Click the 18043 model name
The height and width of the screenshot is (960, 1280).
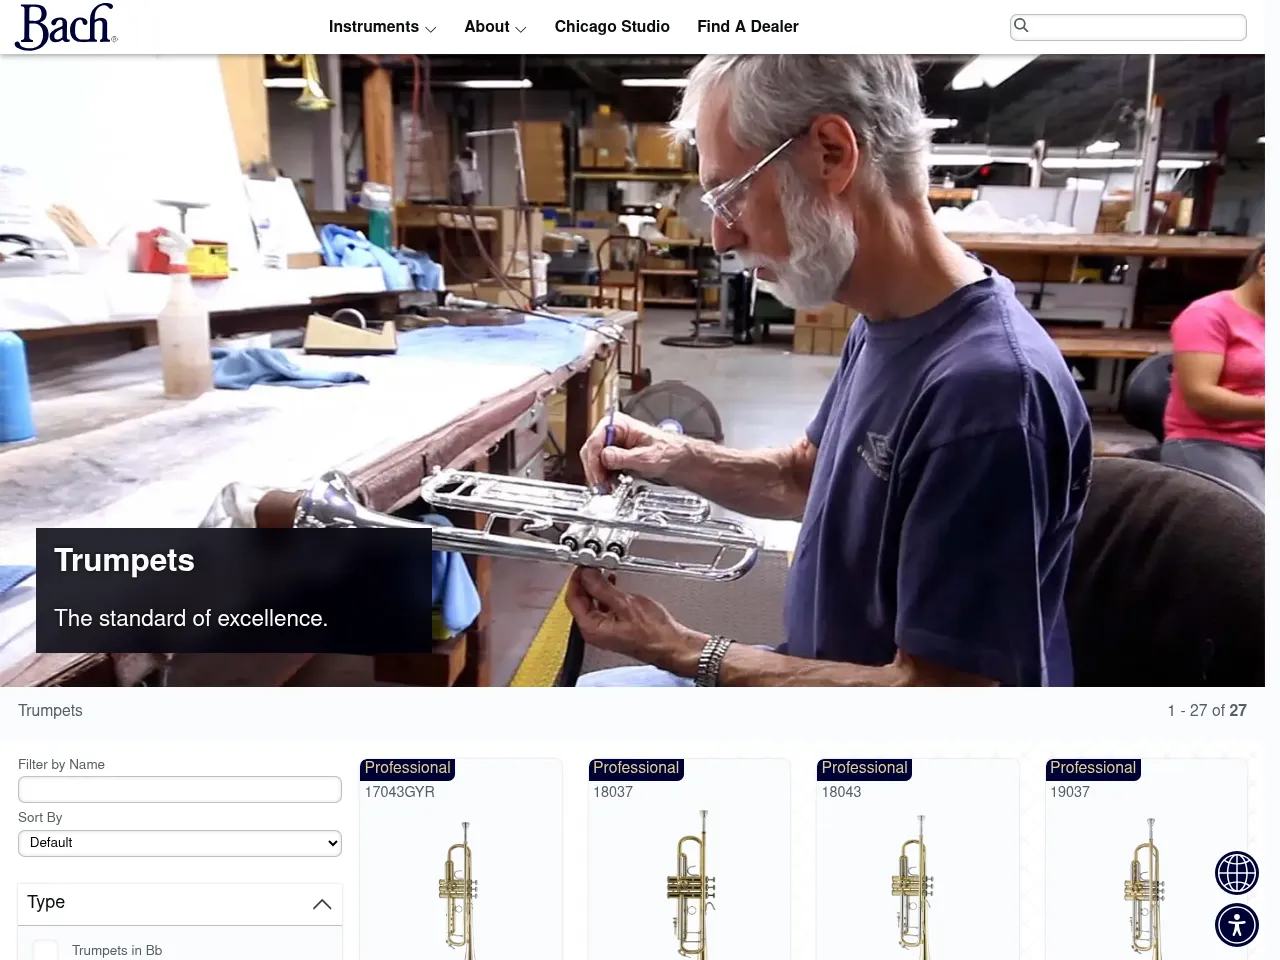pos(841,792)
